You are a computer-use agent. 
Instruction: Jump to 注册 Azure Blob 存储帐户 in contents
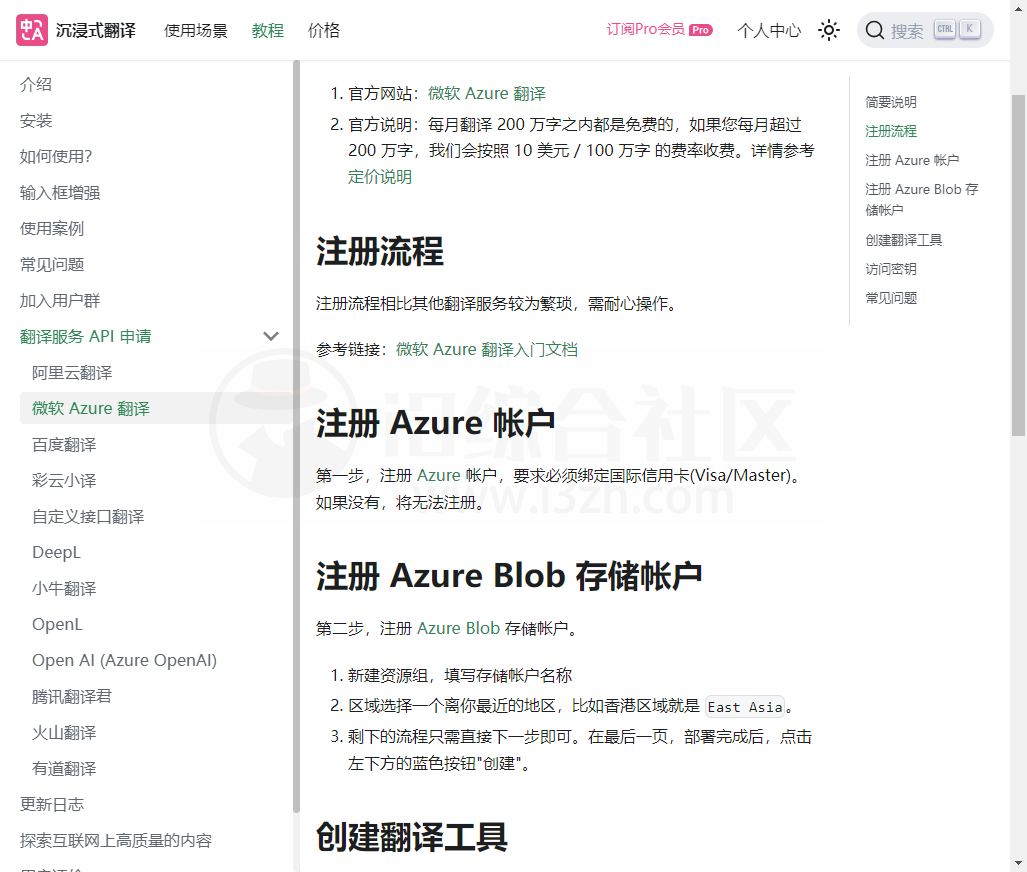tap(922, 199)
